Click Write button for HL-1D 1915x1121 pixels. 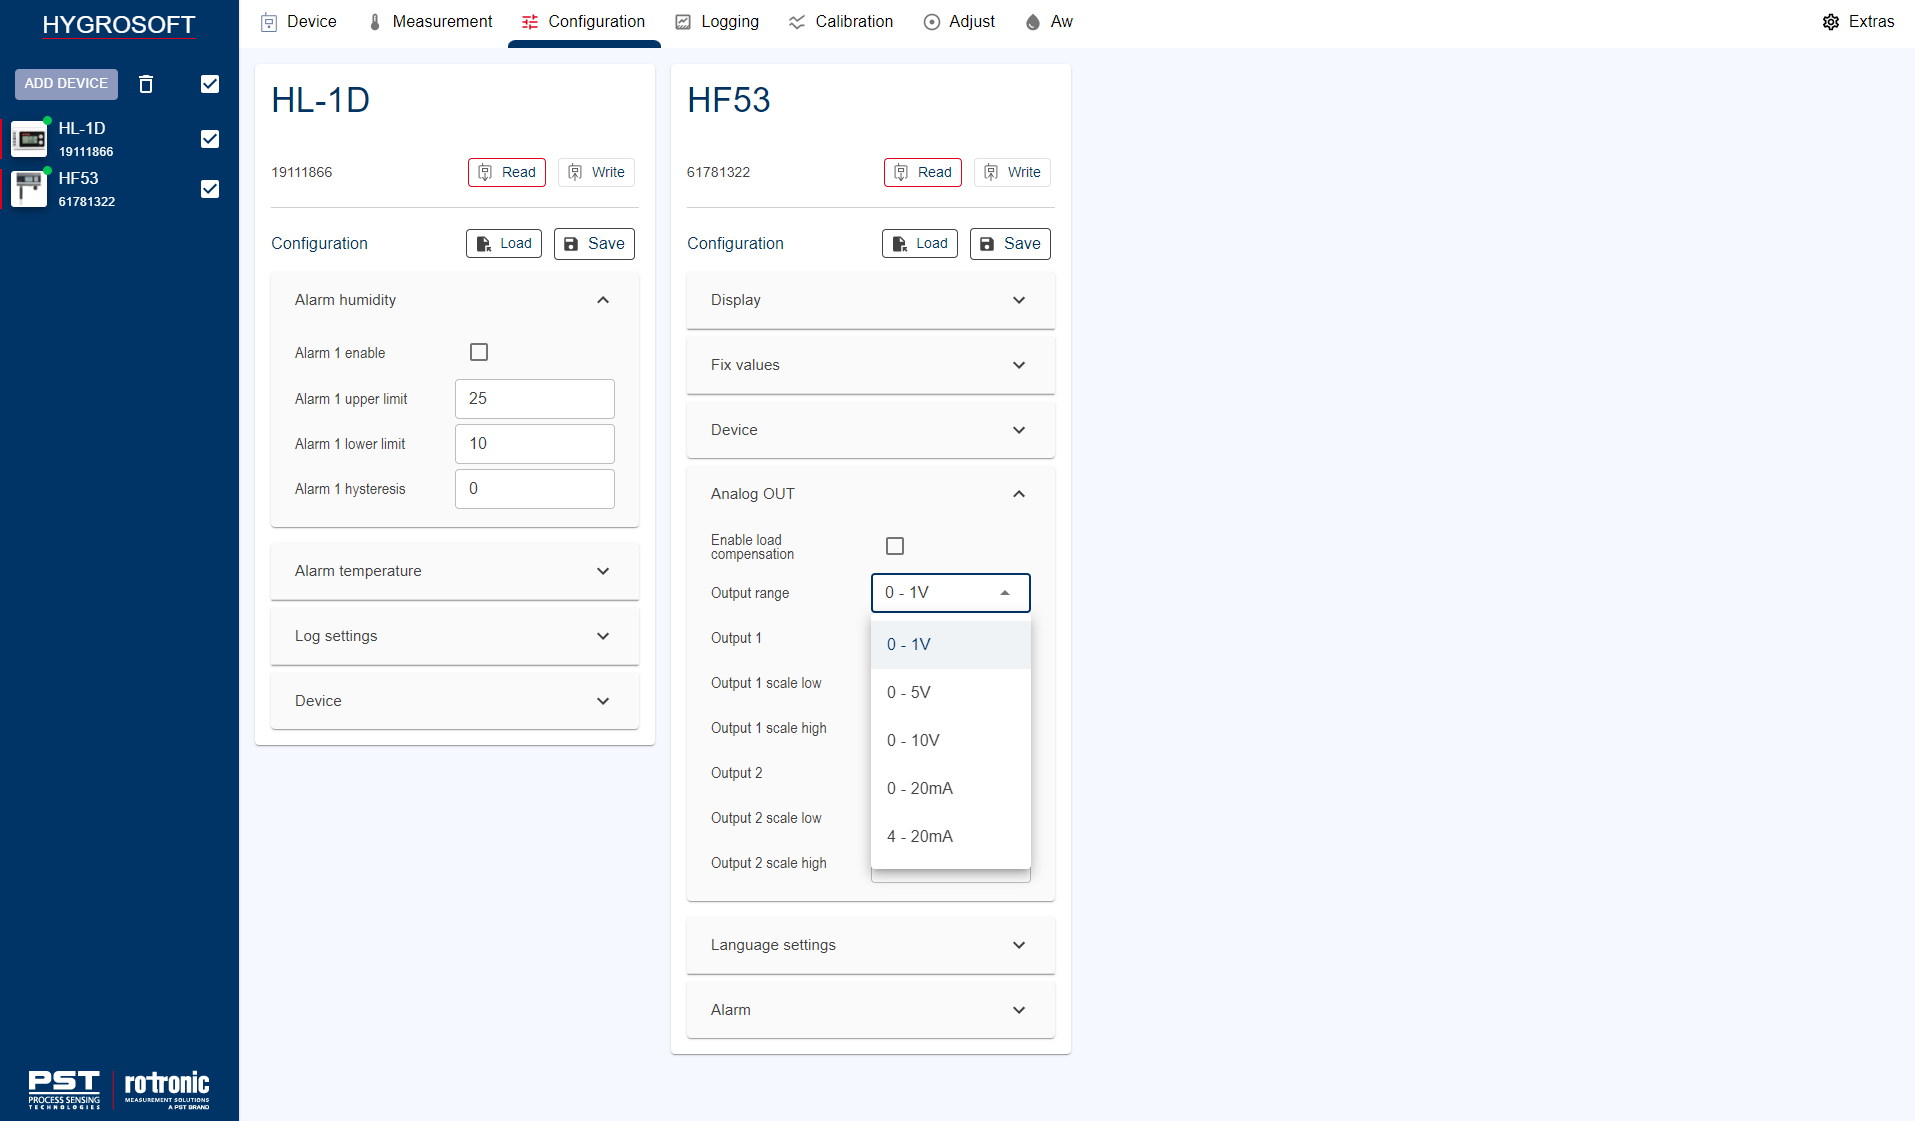[596, 172]
